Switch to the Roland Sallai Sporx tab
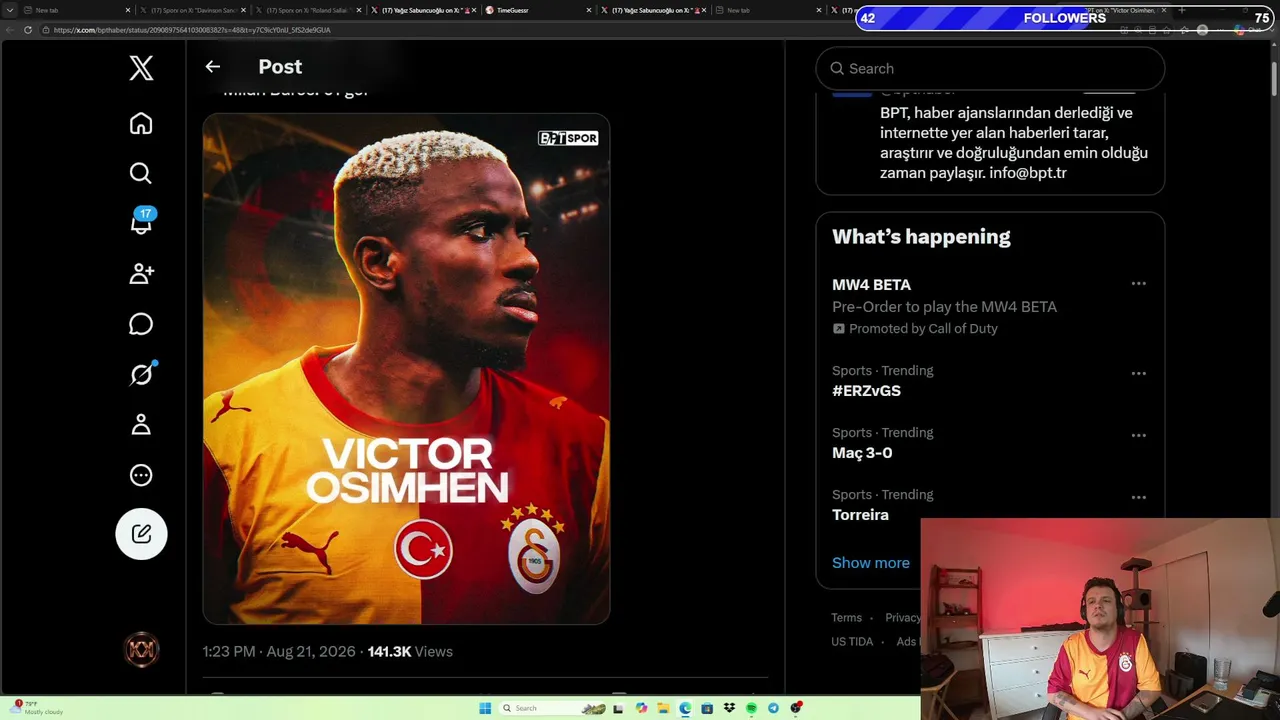Viewport: 1280px width, 720px height. pos(308,10)
